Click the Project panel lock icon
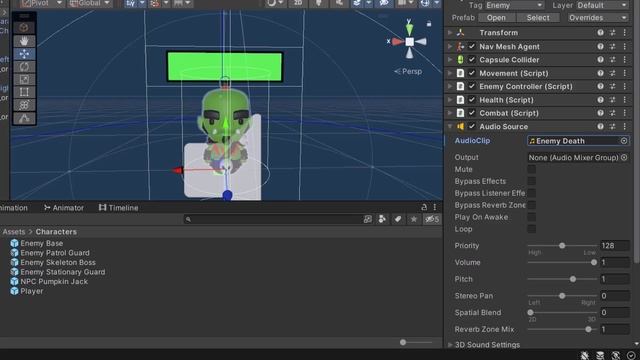Screen dimensions: 640x360 click(424, 207)
